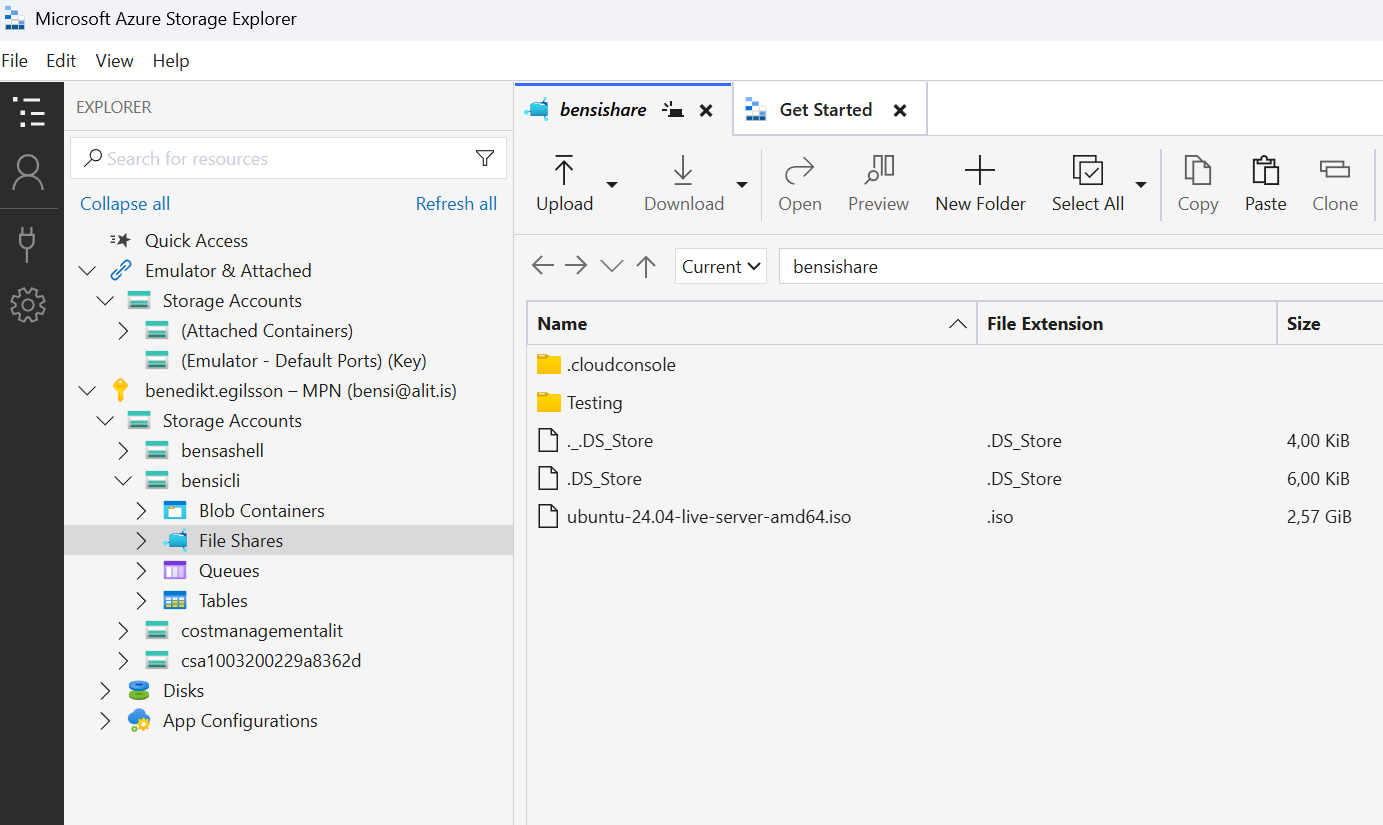Click the Copy toolbar button
This screenshot has height=825, width=1383.
1198,184
